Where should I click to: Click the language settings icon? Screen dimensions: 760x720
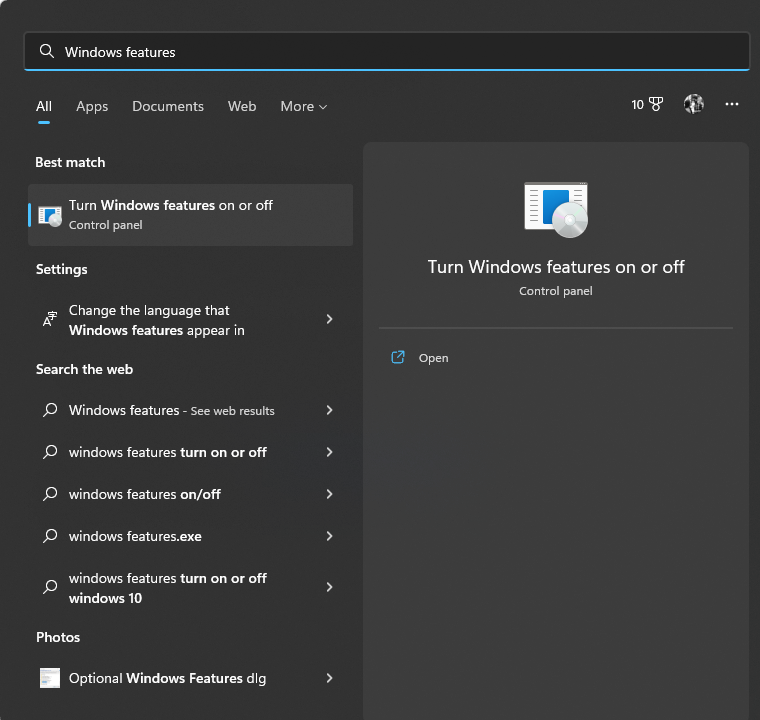[x=50, y=319]
